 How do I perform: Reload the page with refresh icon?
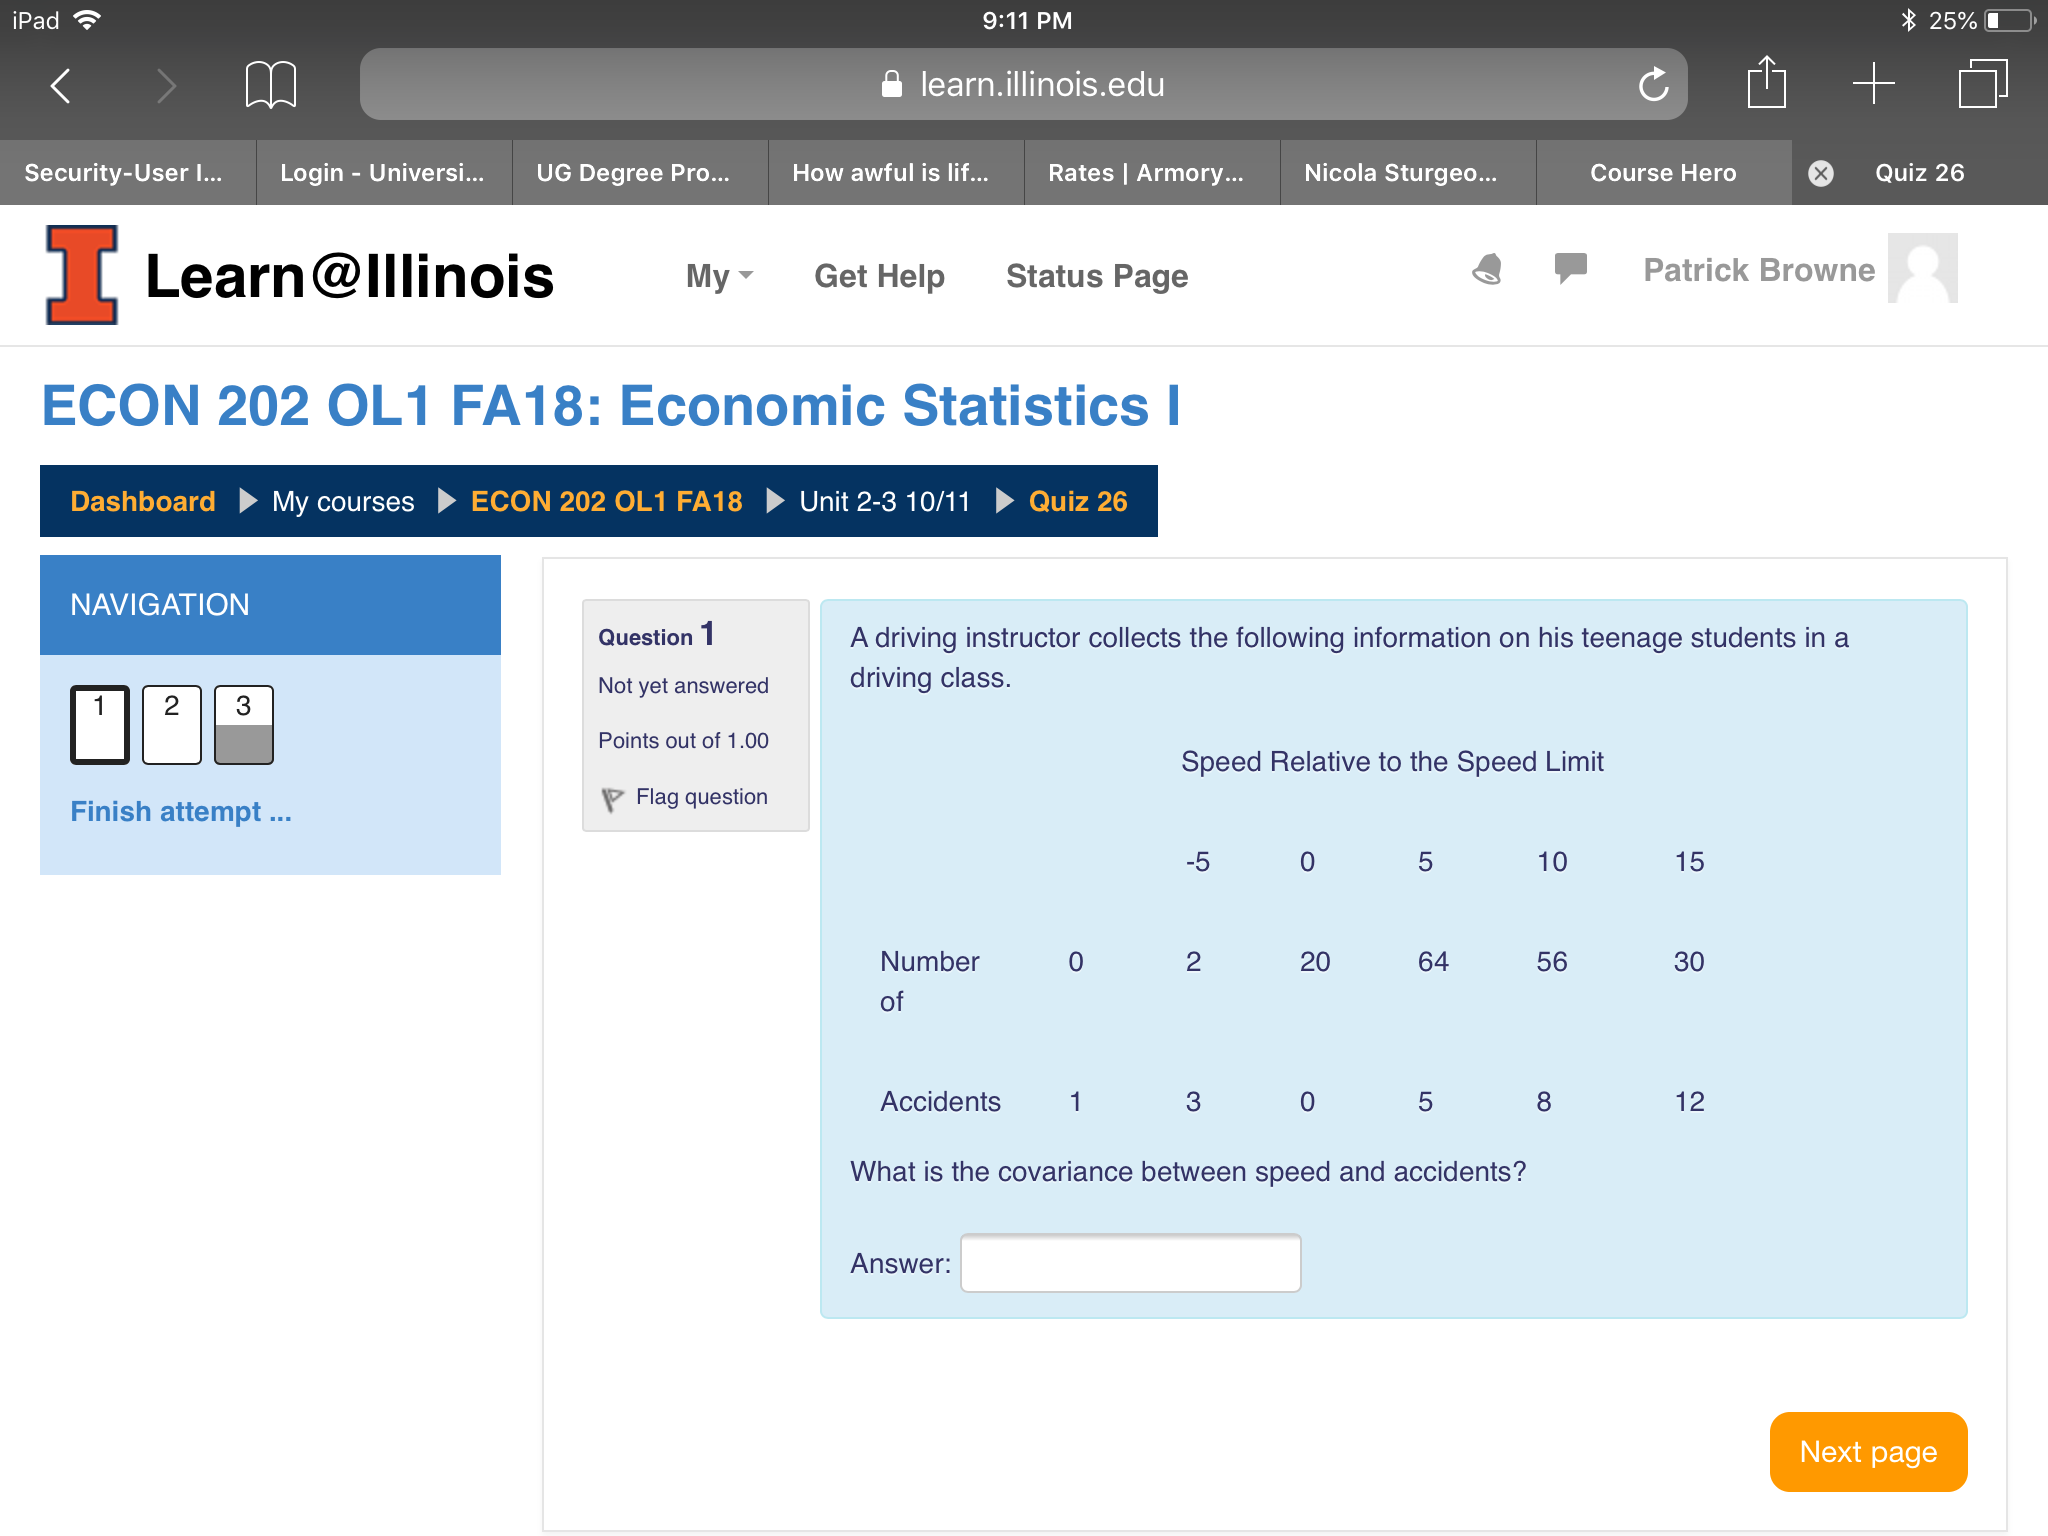point(1653,85)
